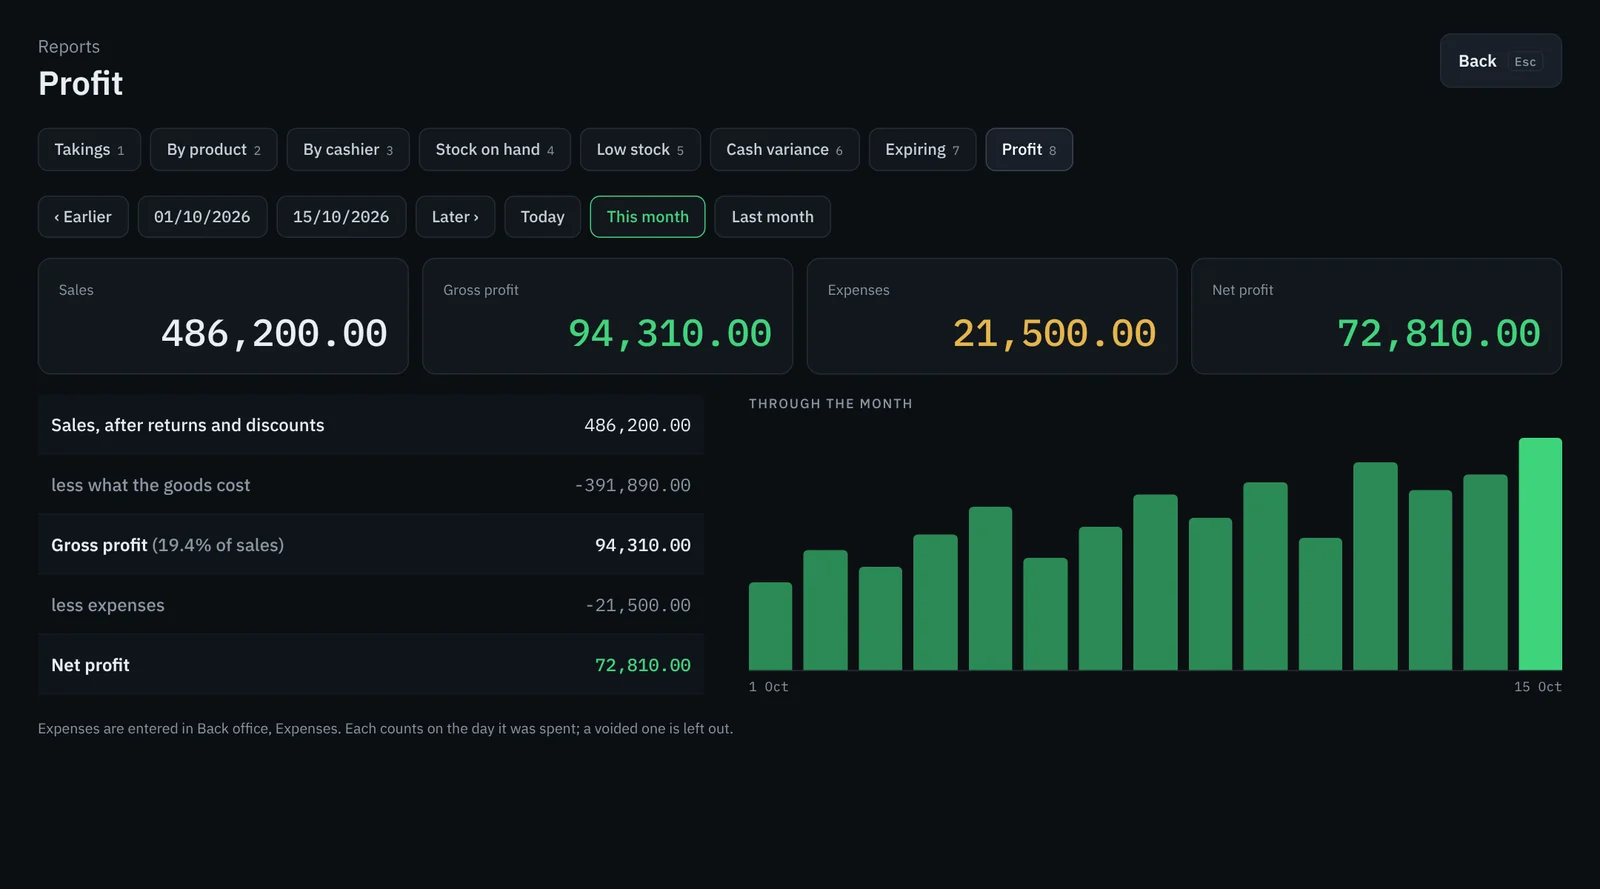This screenshot has height=889, width=1600.
Task: Select the 'Gross profit (19.4% of sales)' row
Action: click(371, 545)
